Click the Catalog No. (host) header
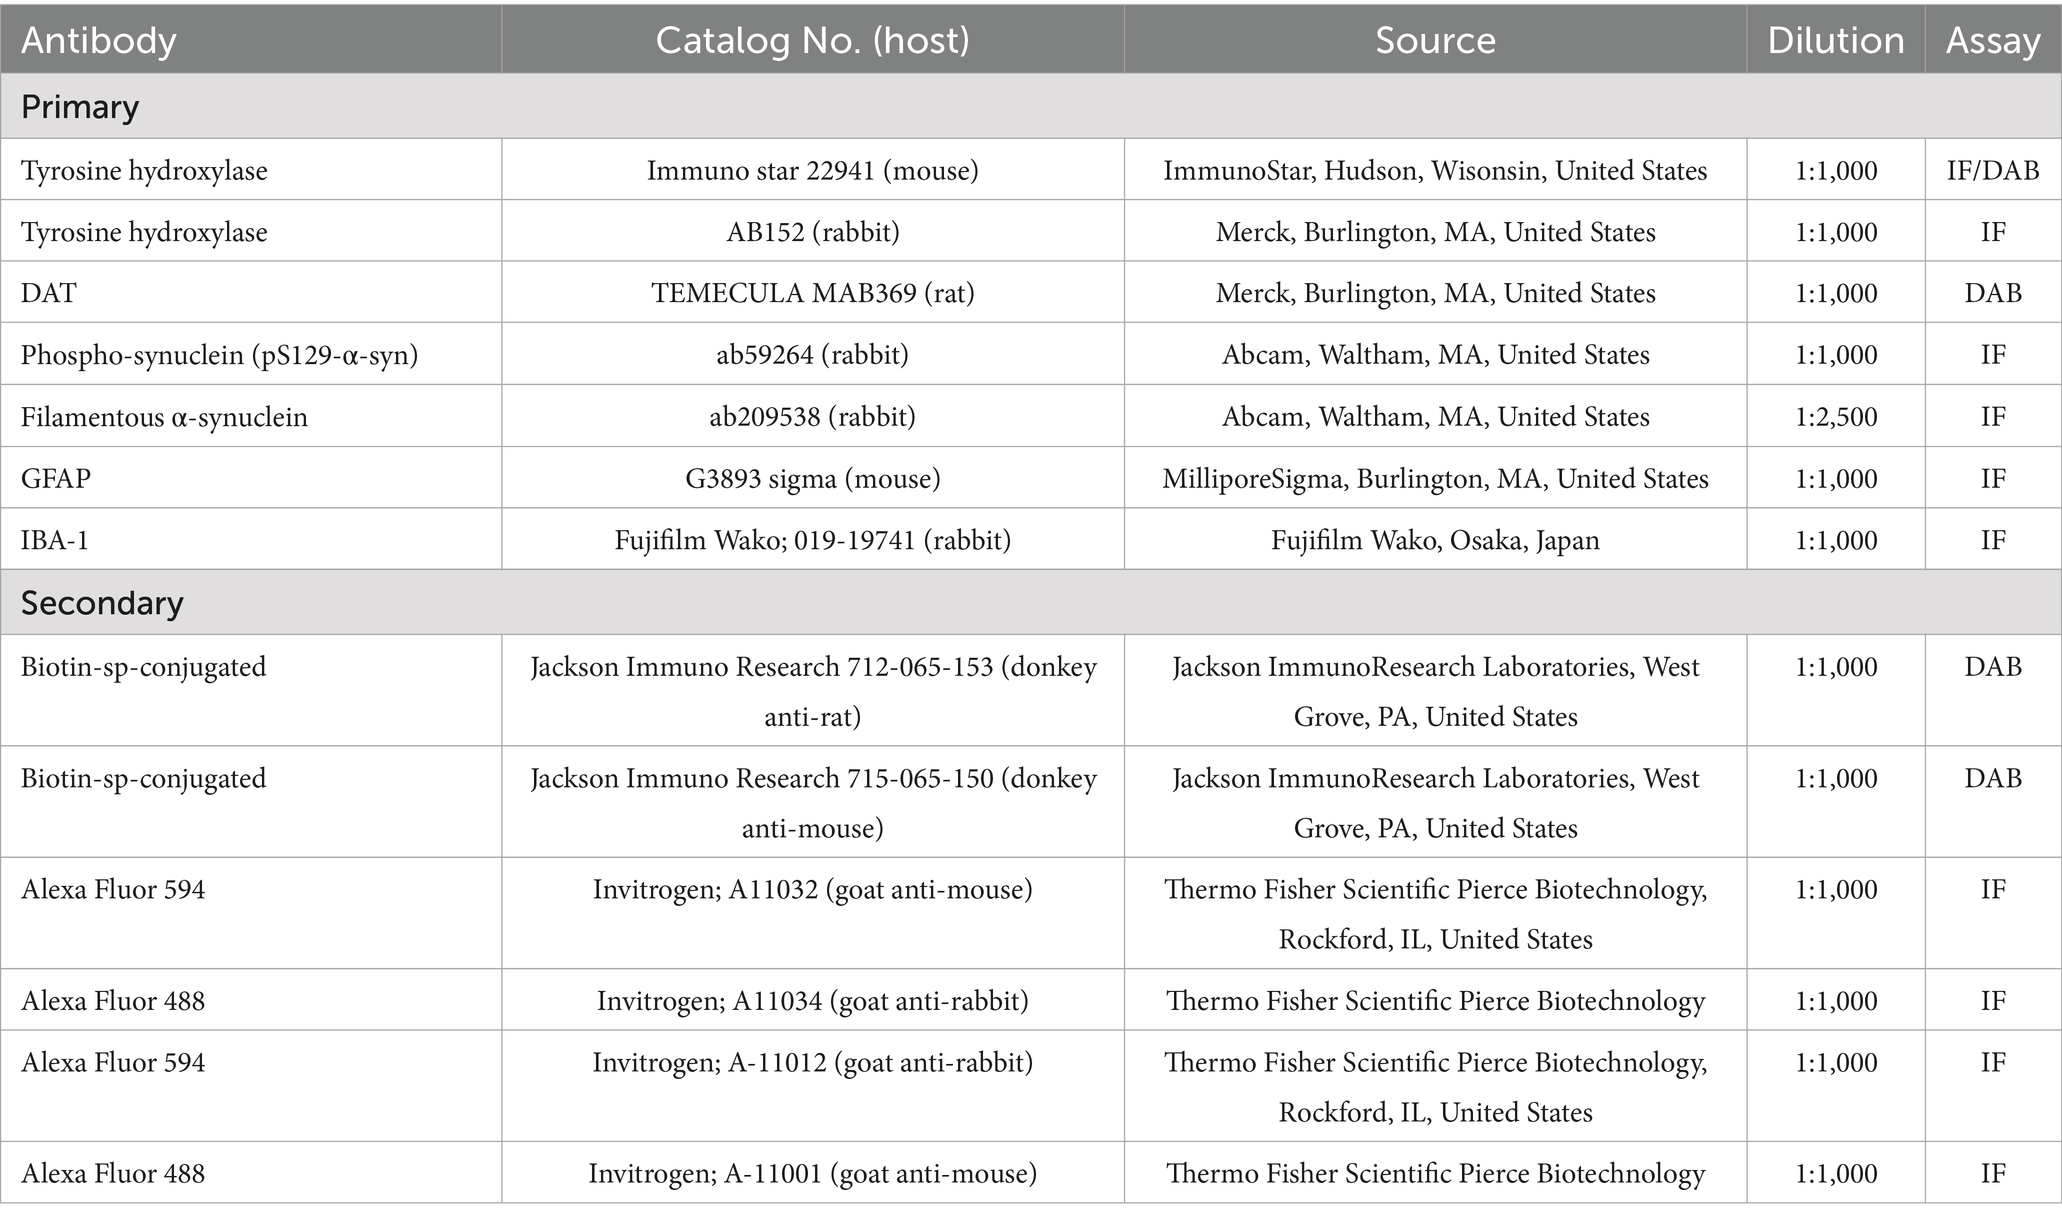The height and width of the screenshot is (1221, 2062). pyautogui.click(x=812, y=41)
